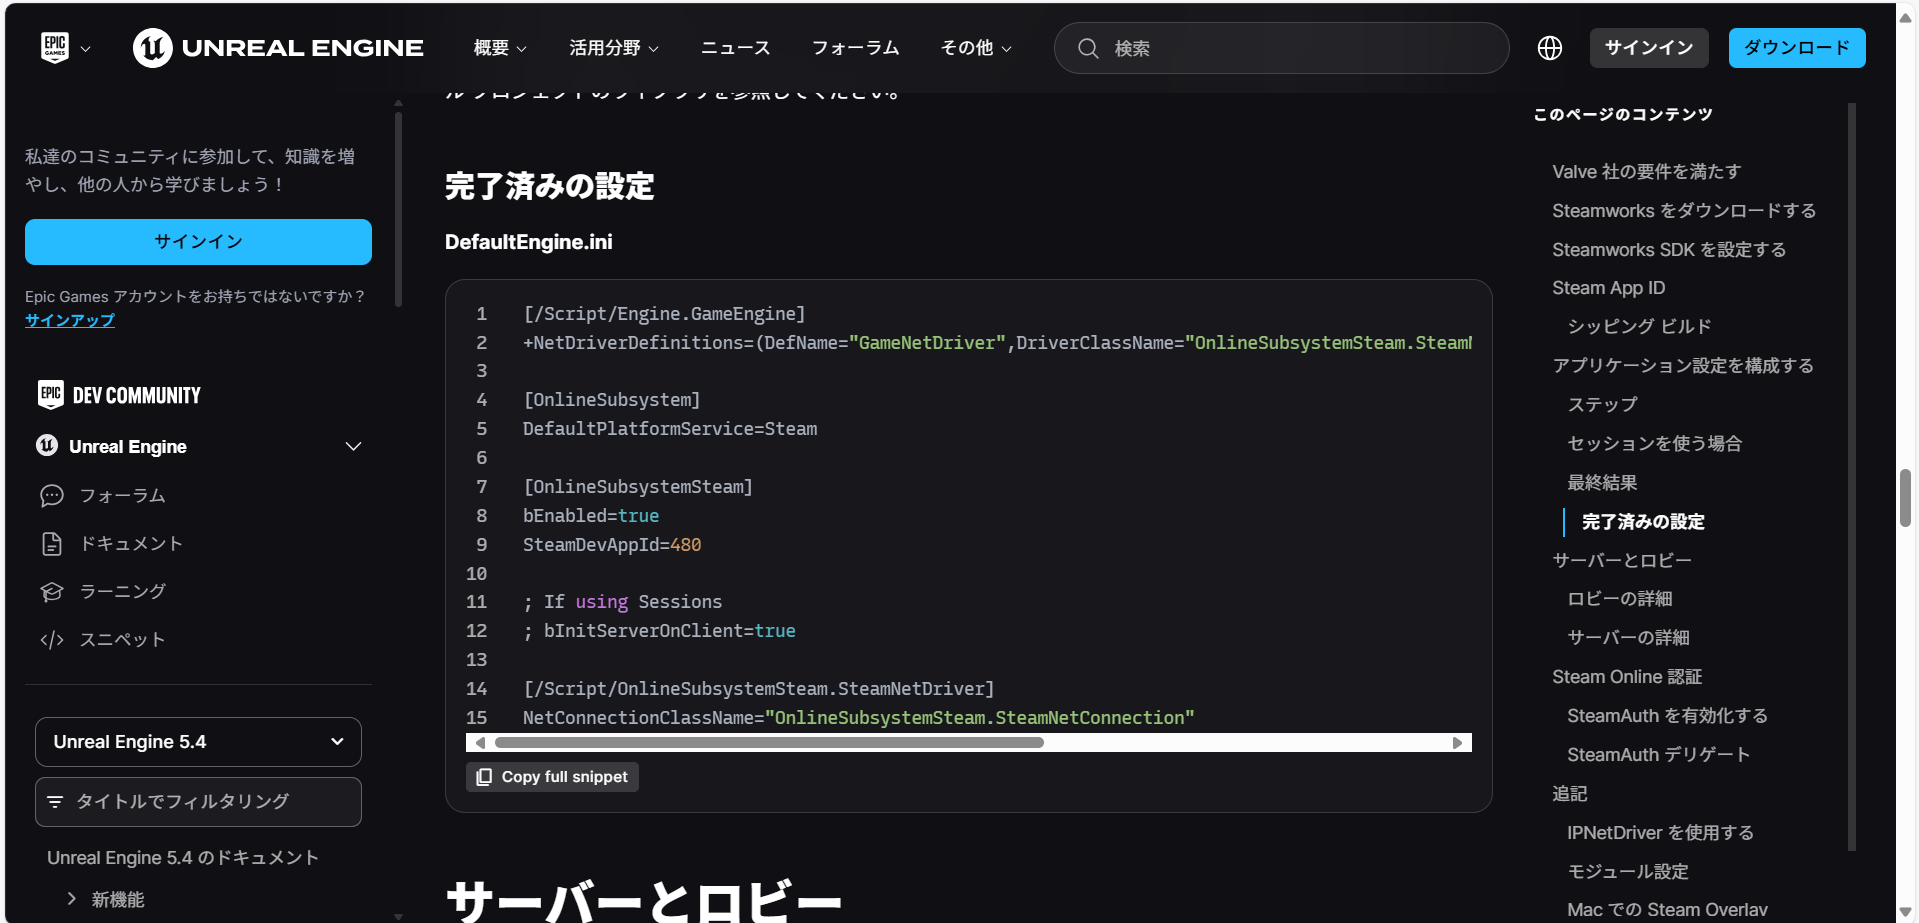This screenshot has height=923, width=1919.
Task: Open Unreal Engine 5.4 version dropdown
Action: click(198, 742)
